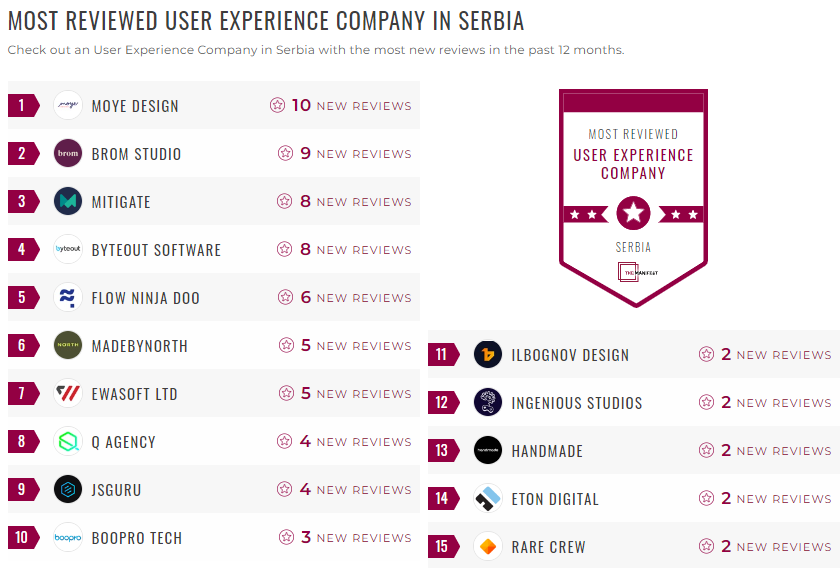Click the Mitigate logo icon
Screen dimensions: 840x568
pyautogui.click(x=68, y=201)
